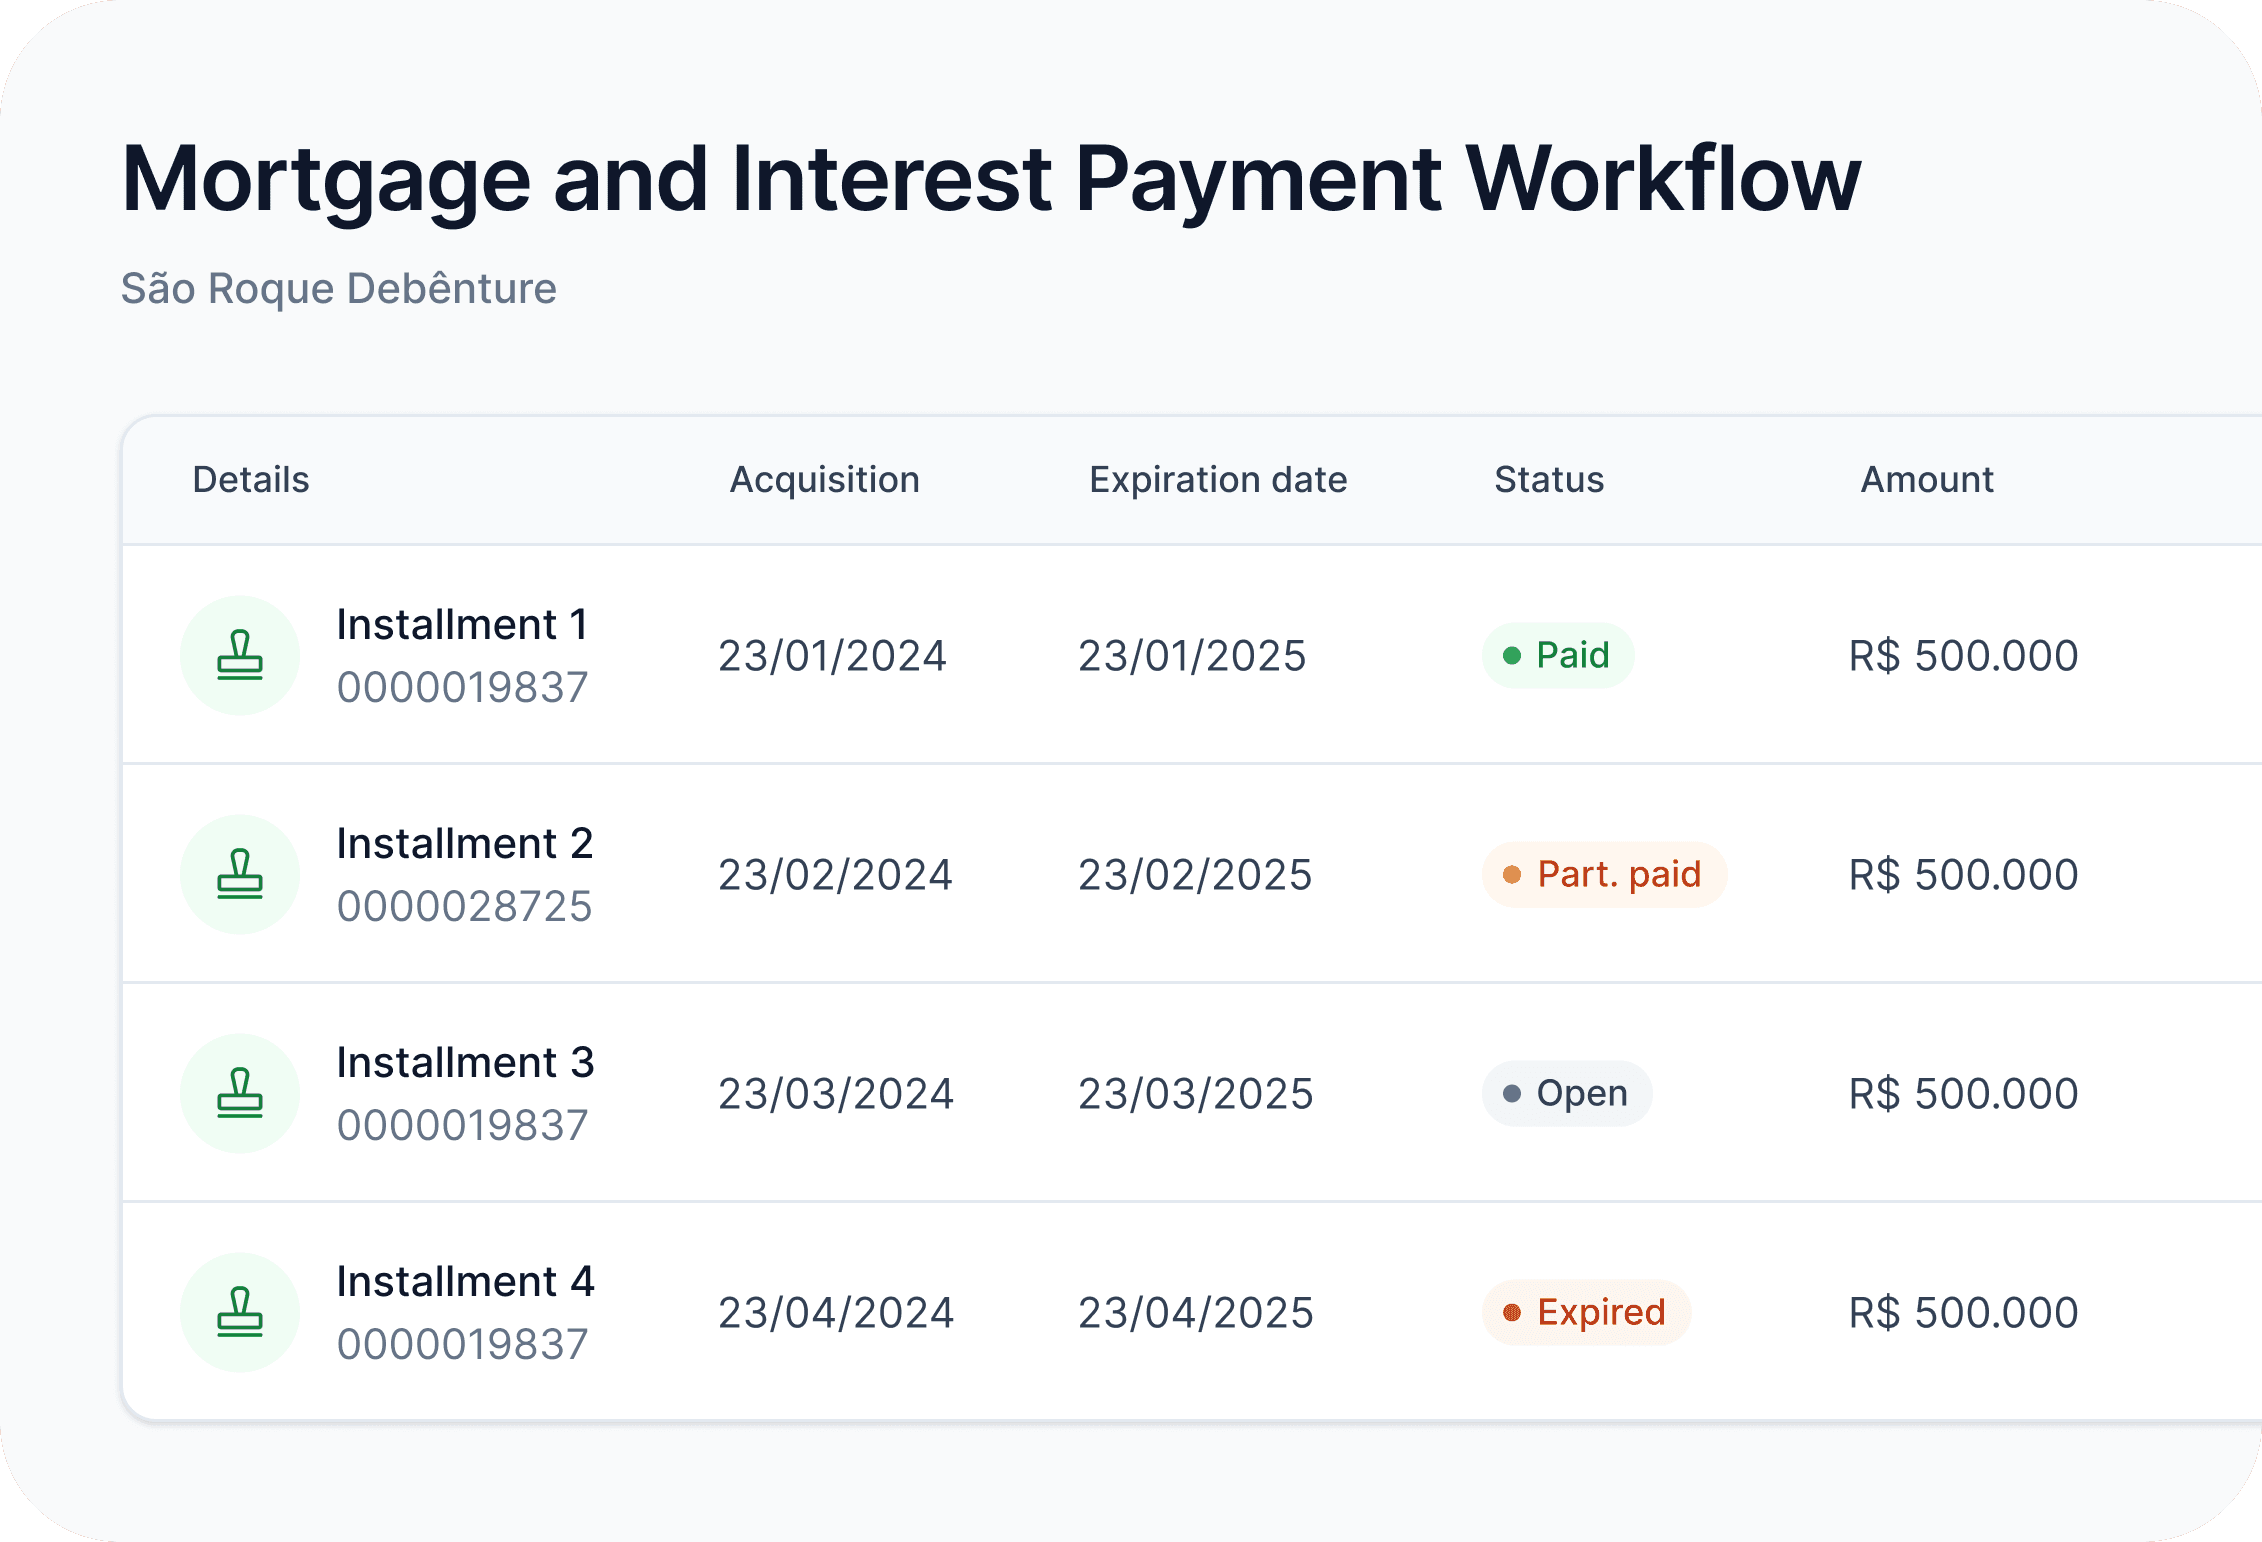Click the Part. paid status badge
Screen dimensions: 2262x1542
click(1603, 875)
